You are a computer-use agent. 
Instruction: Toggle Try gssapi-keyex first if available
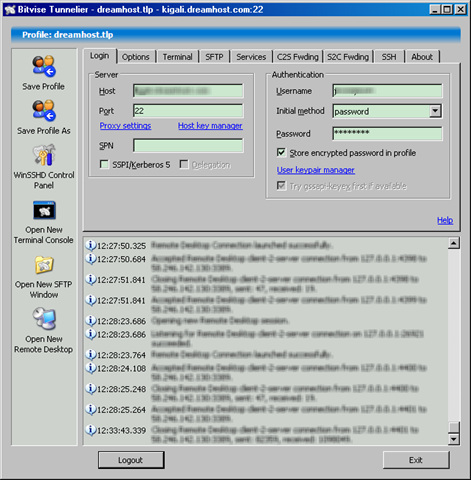281,186
